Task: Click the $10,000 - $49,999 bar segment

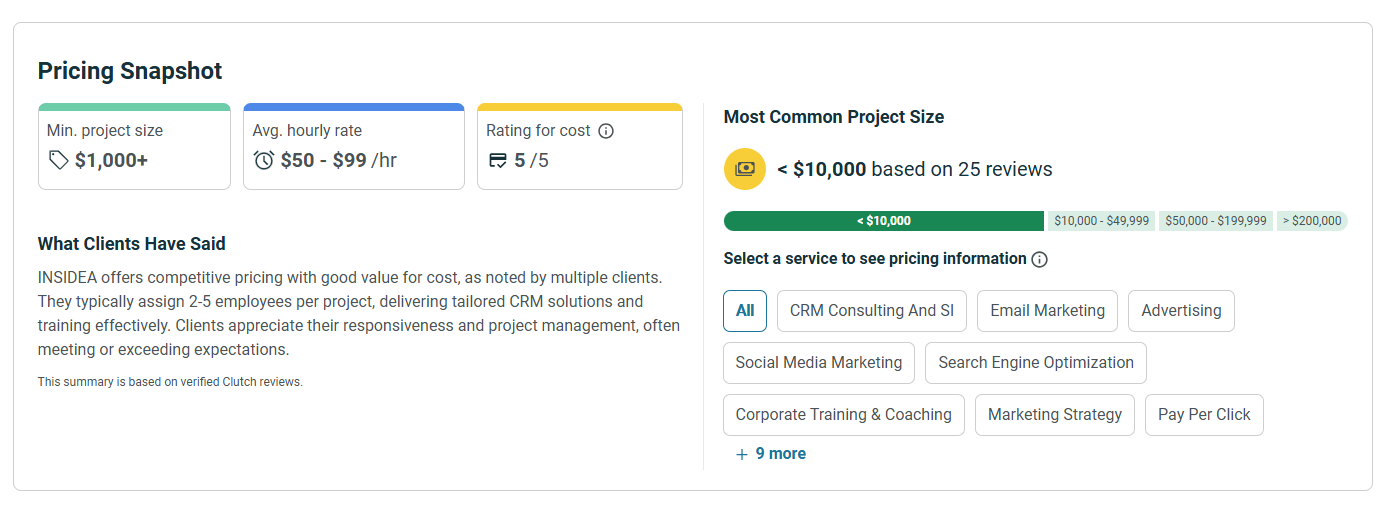Action: 1101,221
